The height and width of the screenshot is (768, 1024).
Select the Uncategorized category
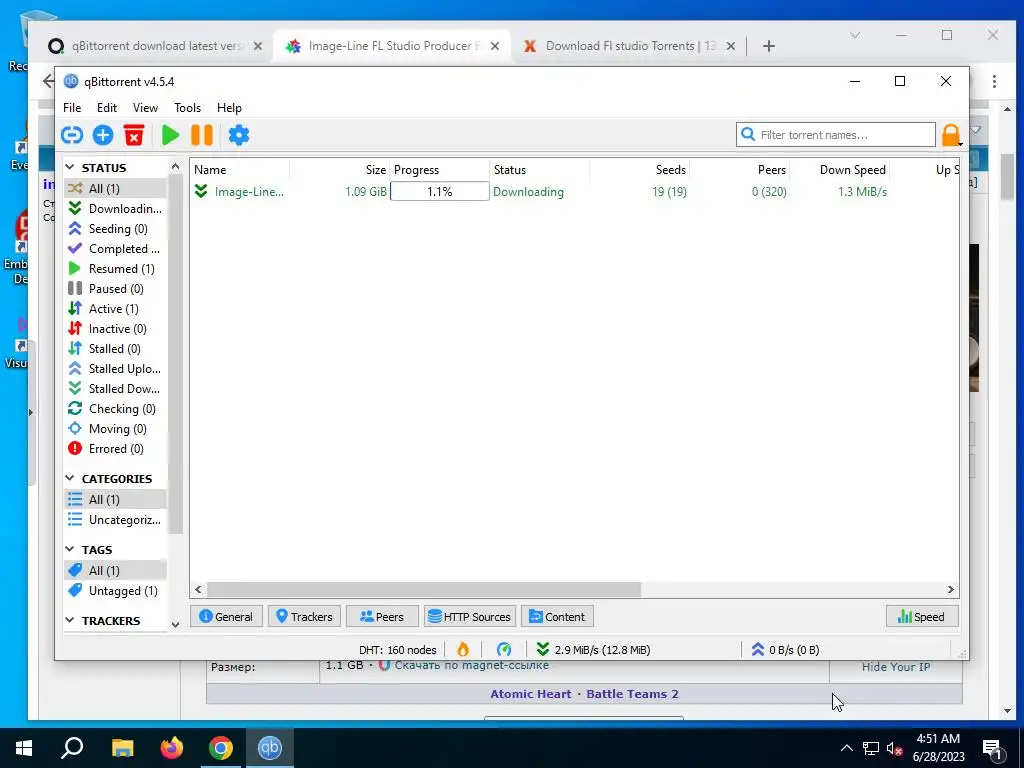tap(115, 520)
